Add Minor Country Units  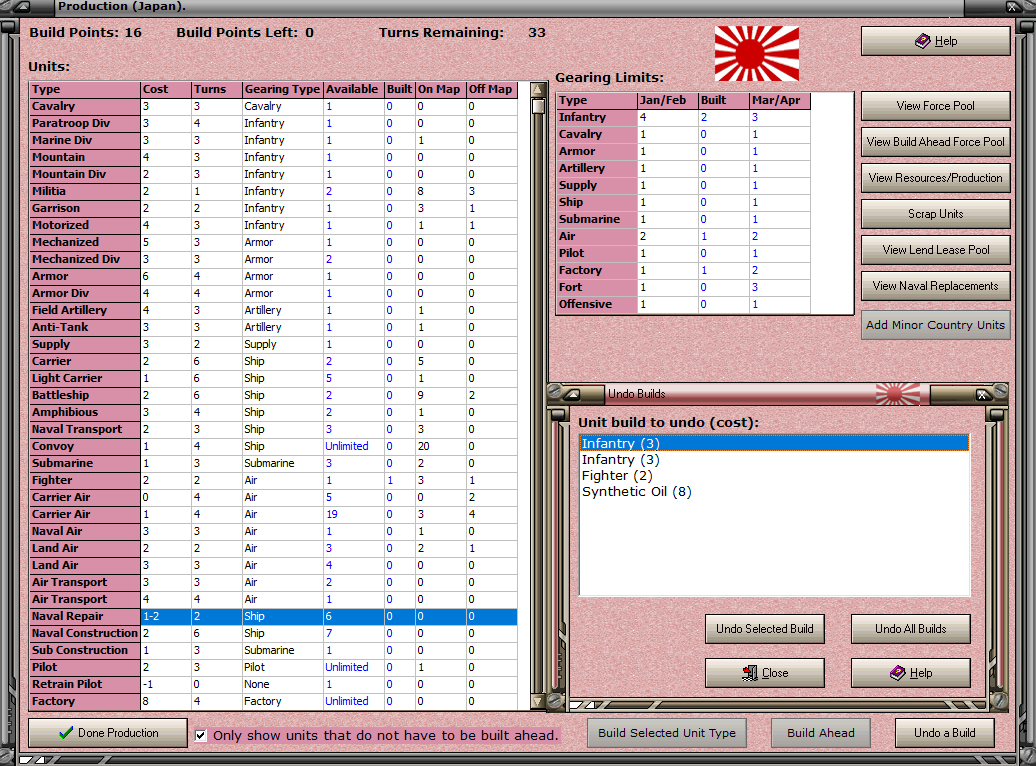[x=935, y=323]
